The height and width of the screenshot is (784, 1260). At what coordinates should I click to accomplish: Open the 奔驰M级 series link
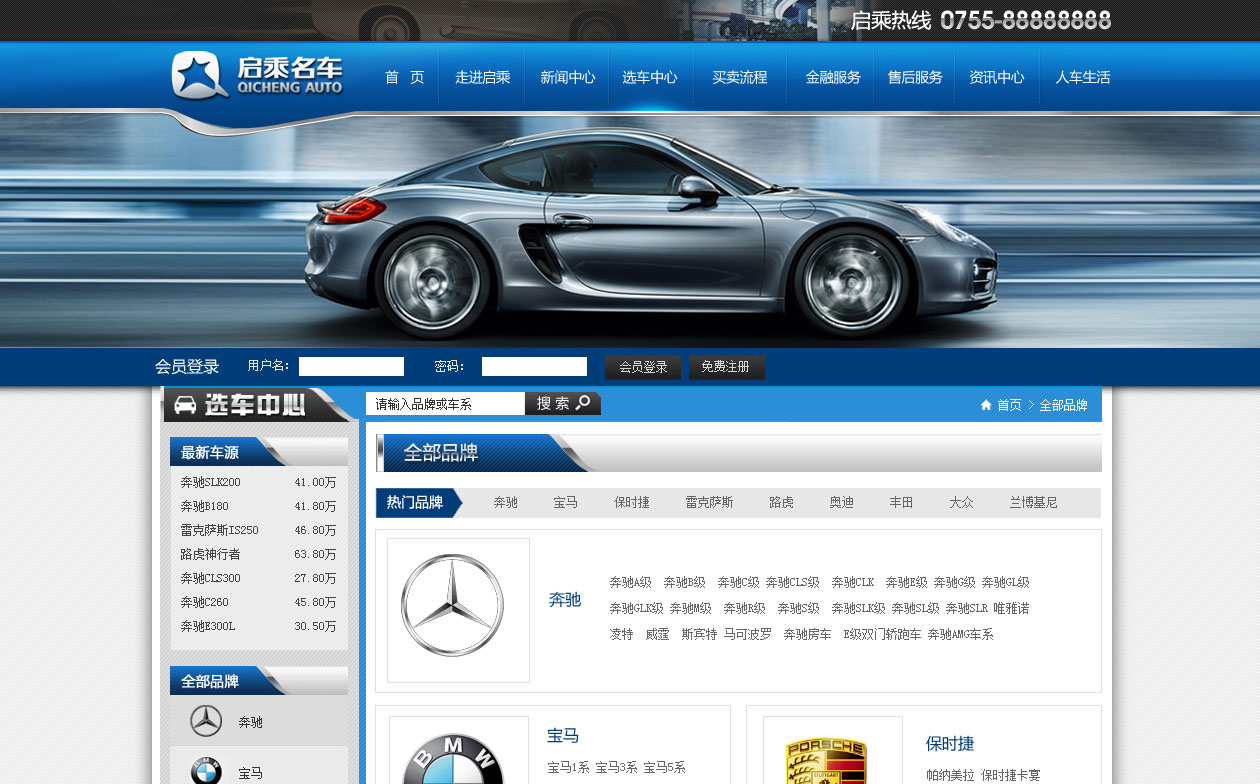(691, 608)
